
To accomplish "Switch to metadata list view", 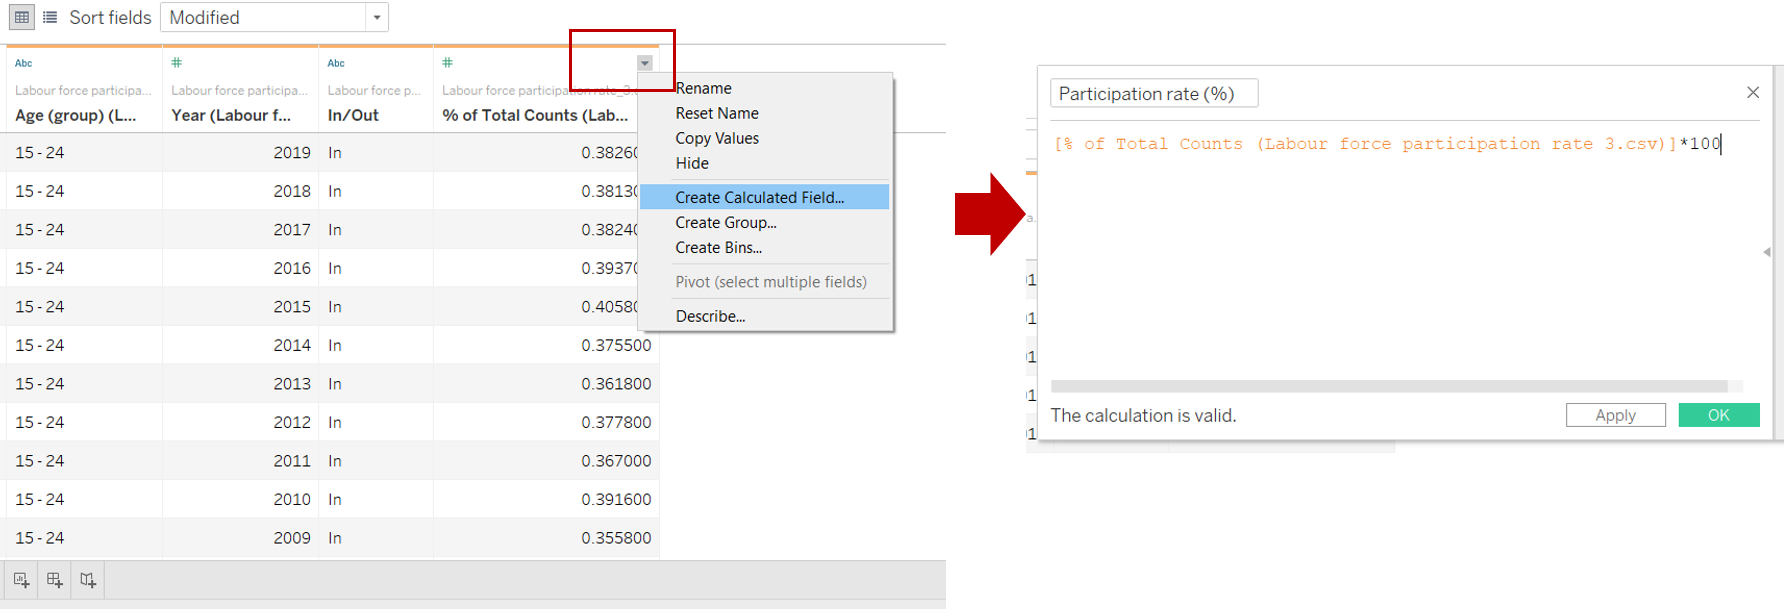I will [x=50, y=17].
